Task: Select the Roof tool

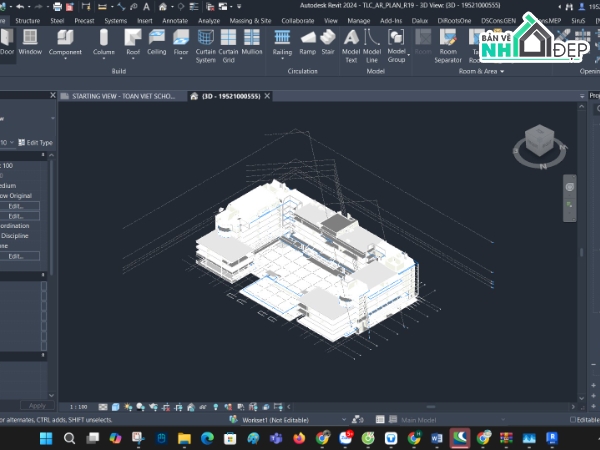Action: pos(133,44)
